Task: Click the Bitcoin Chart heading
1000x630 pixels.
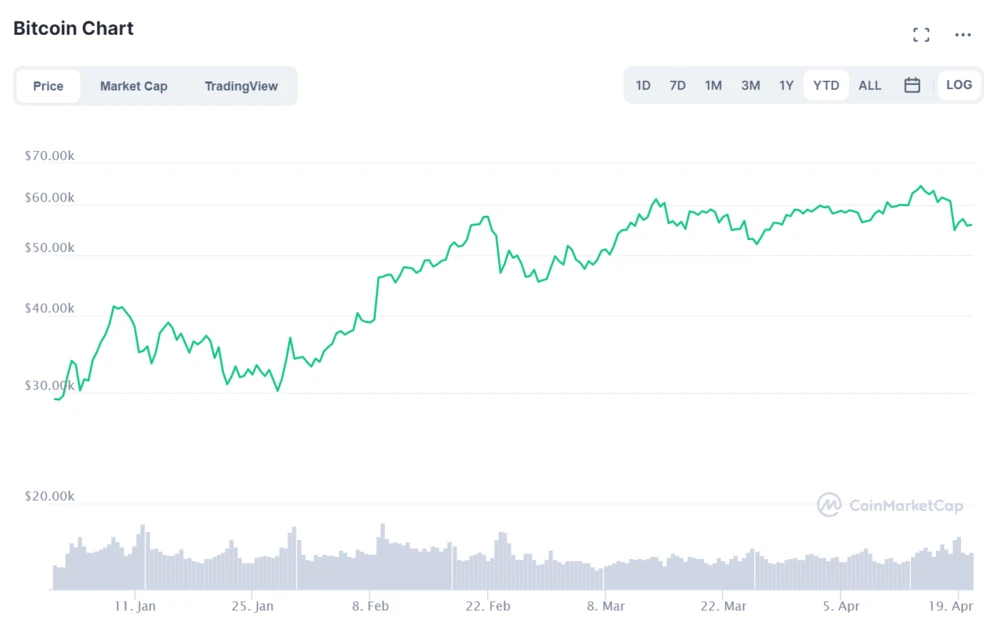Action: (x=73, y=28)
